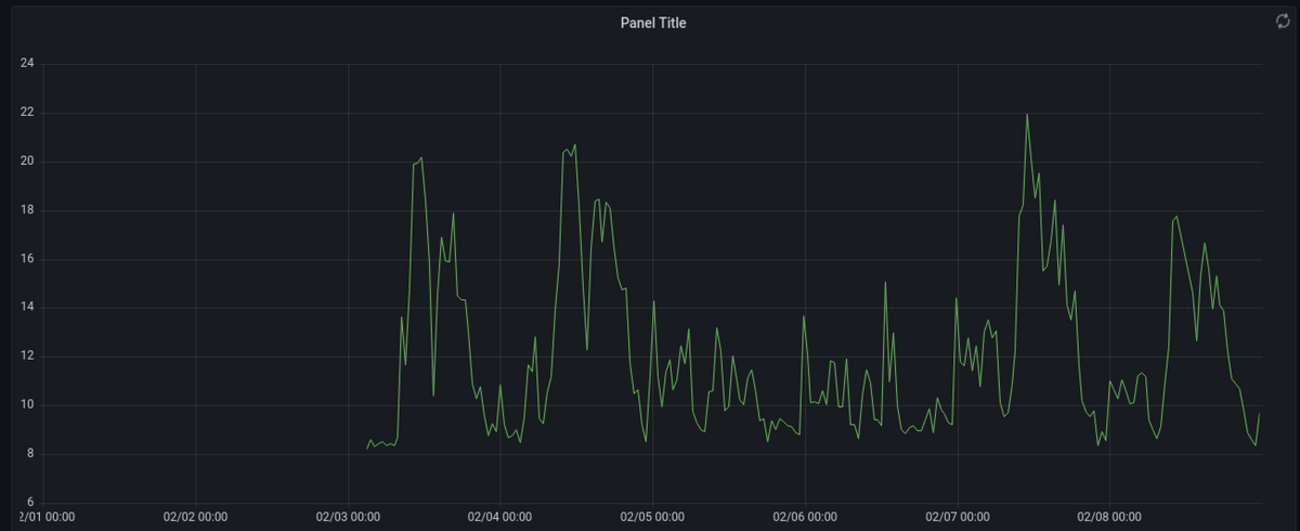Click the 6 y-axis label
The image size is (1300, 531).
coord(30,503)
